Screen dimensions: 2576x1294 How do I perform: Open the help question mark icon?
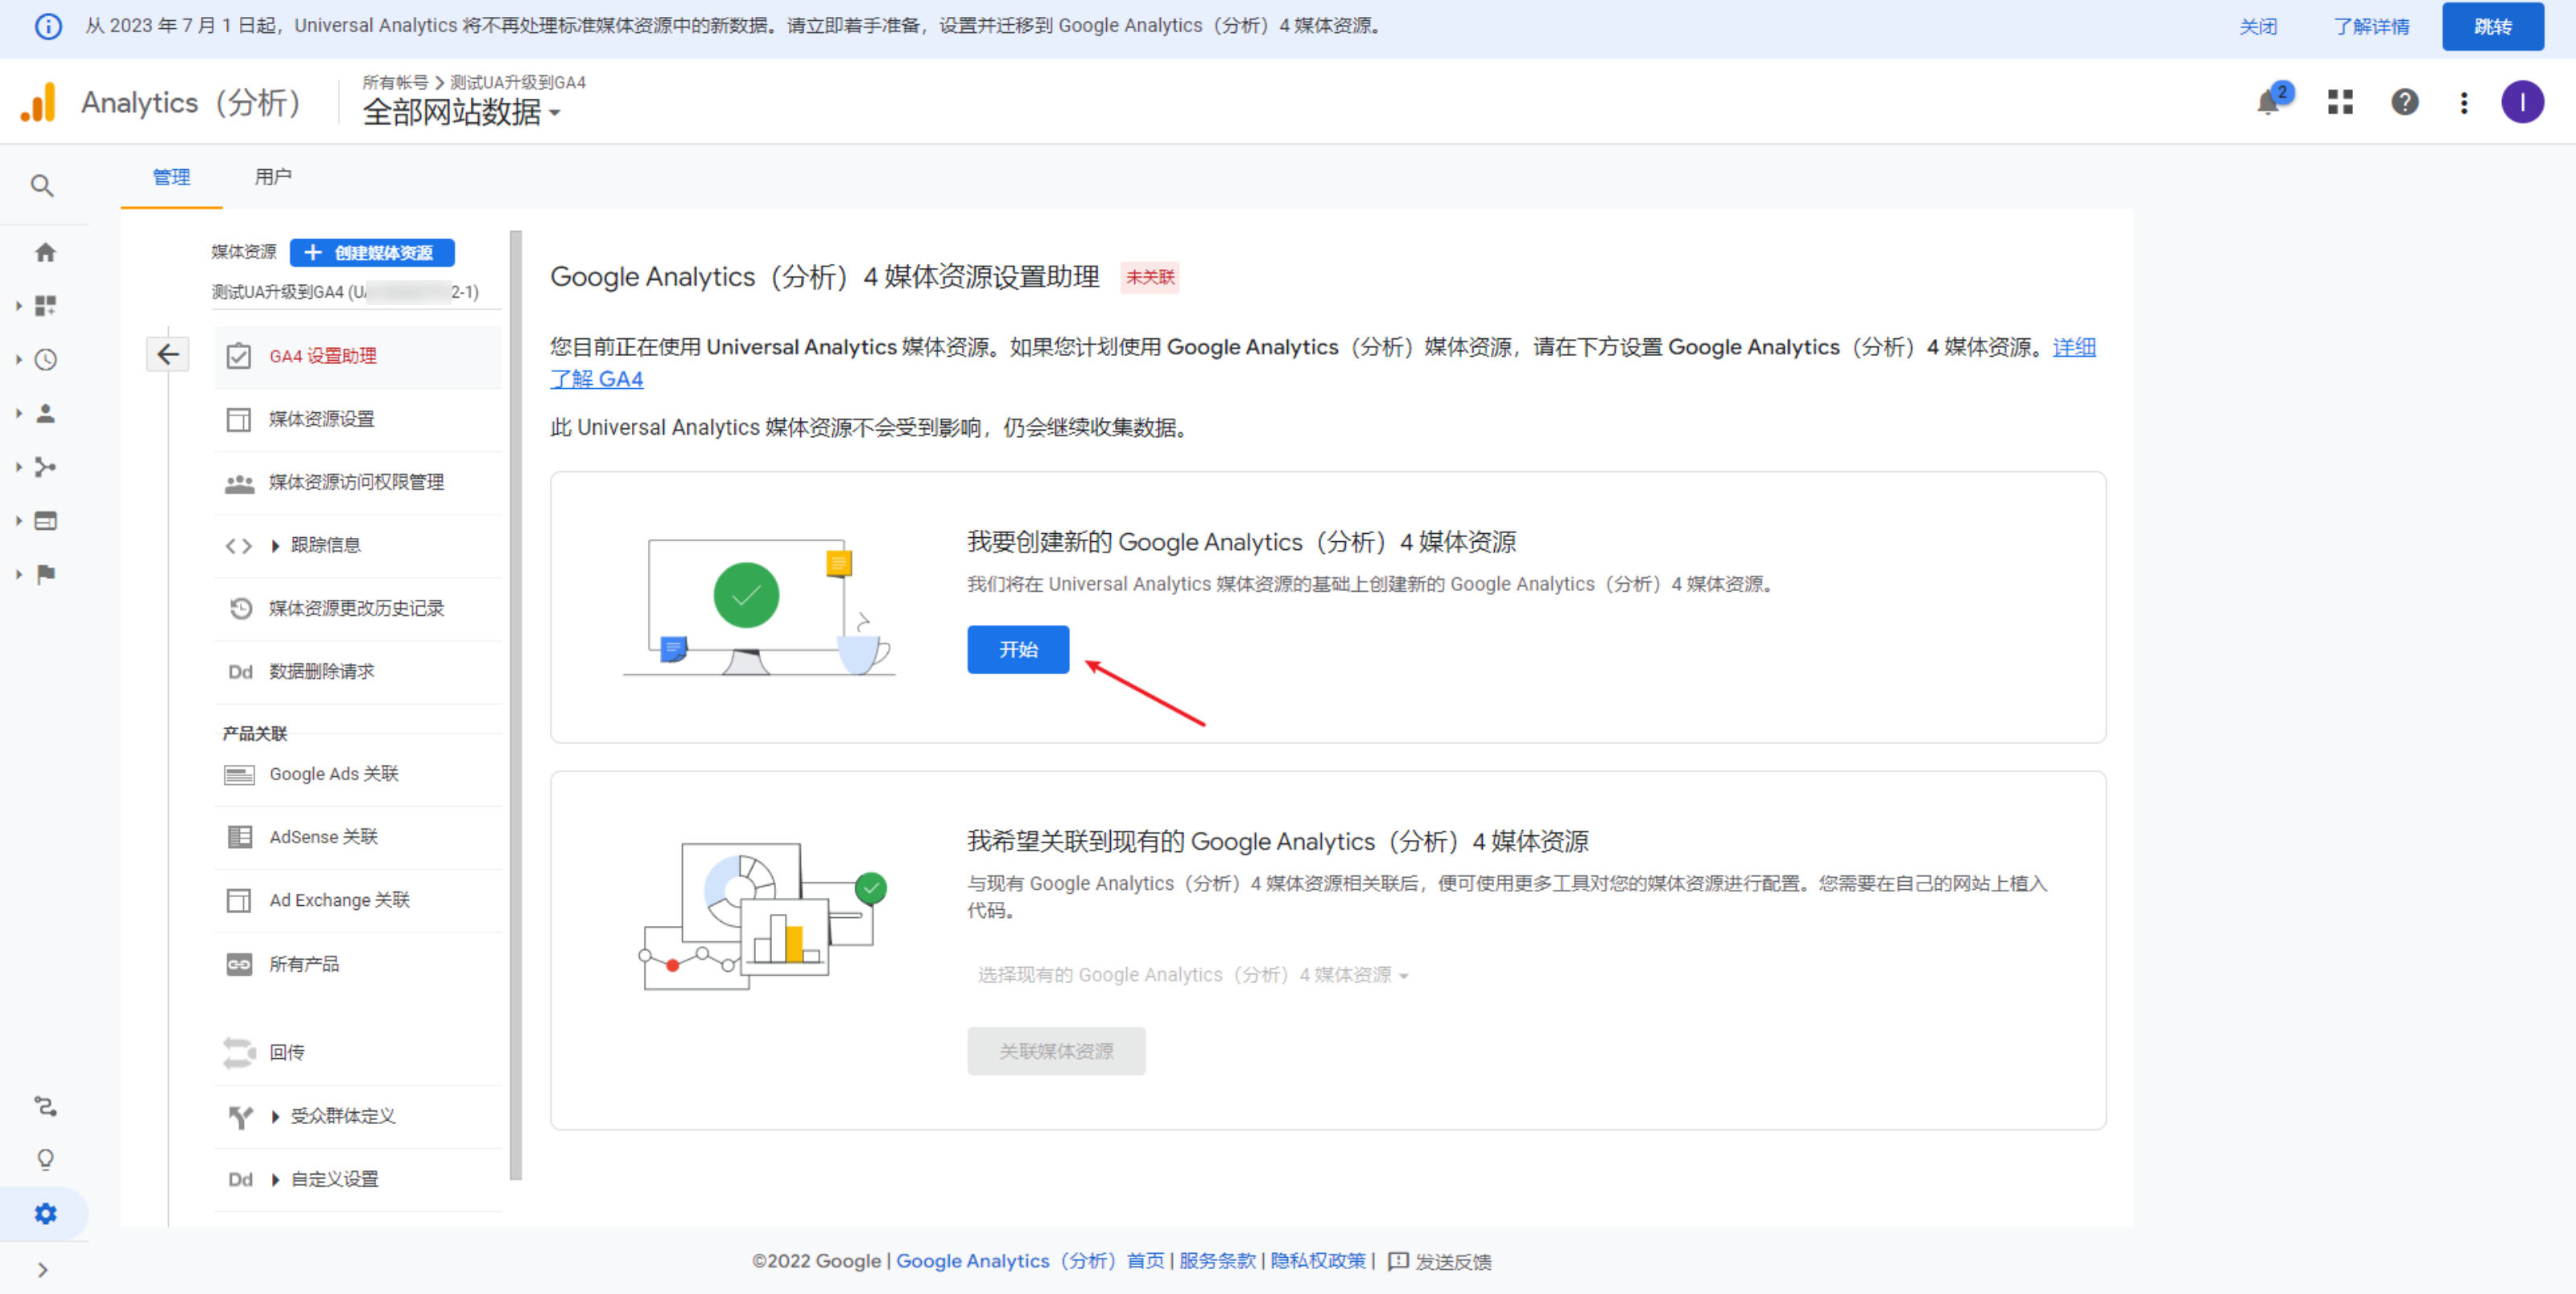pyautogui.click(x=2405, y=102)
